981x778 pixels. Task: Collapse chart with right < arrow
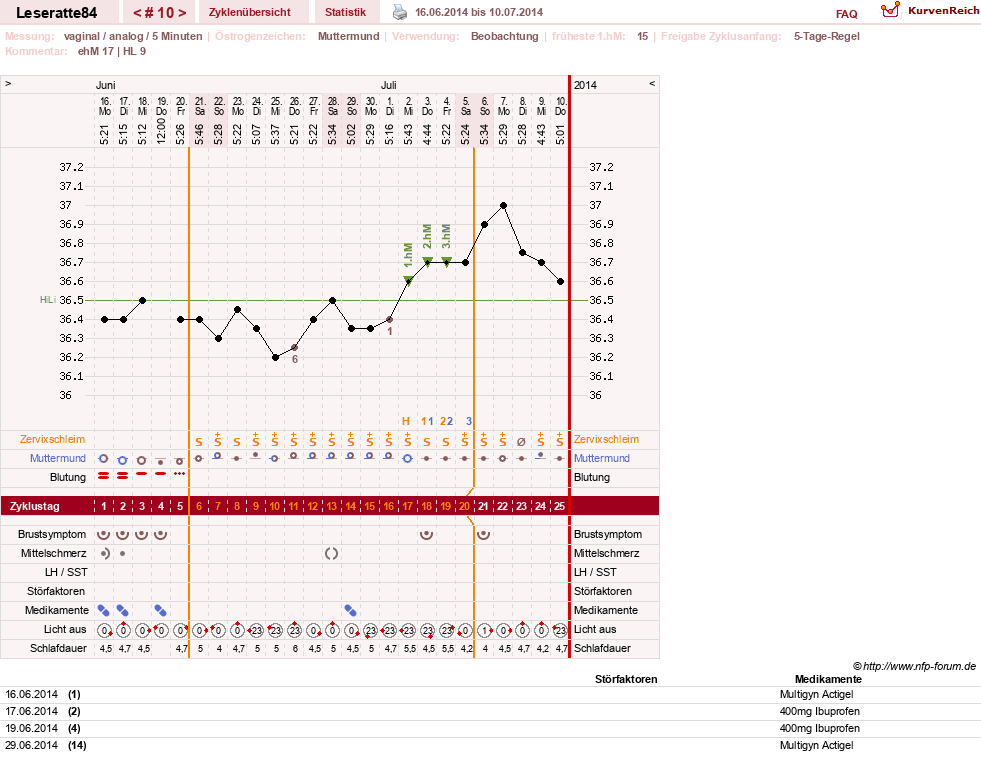point(652,83)
